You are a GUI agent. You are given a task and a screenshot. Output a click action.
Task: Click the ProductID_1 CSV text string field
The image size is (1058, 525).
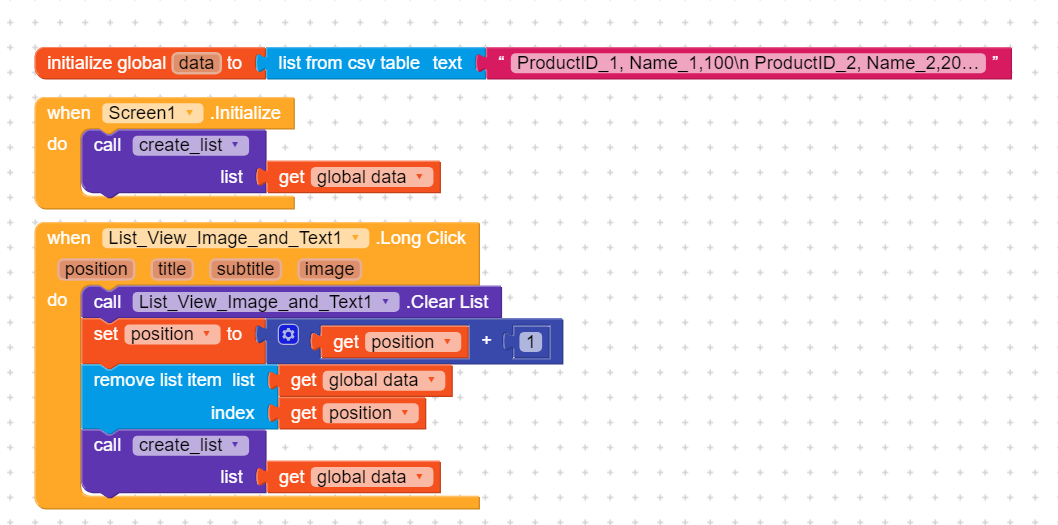point(748,63)
